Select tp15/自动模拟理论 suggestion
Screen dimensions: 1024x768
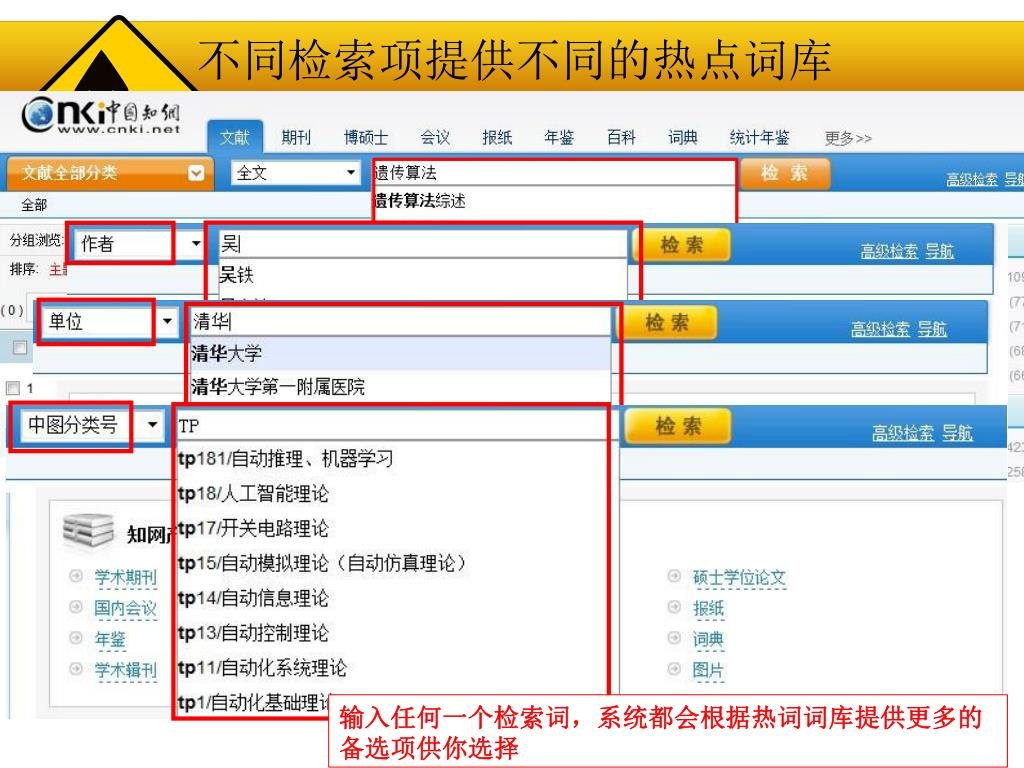[323, 563]
